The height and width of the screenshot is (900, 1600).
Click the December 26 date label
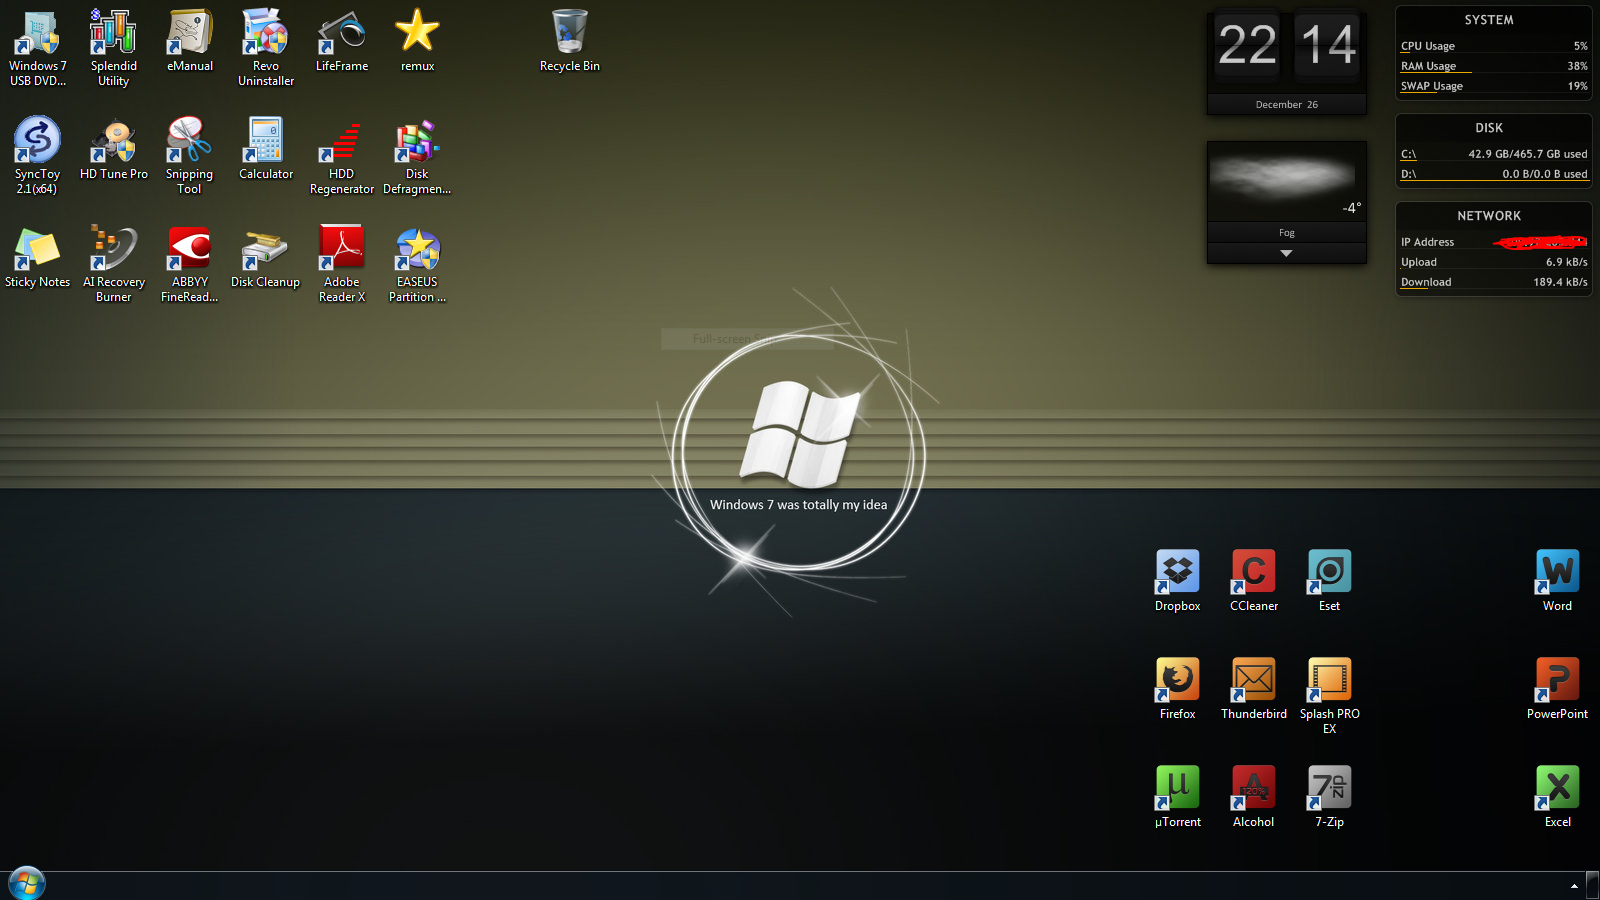click(x=1287, y=105)
